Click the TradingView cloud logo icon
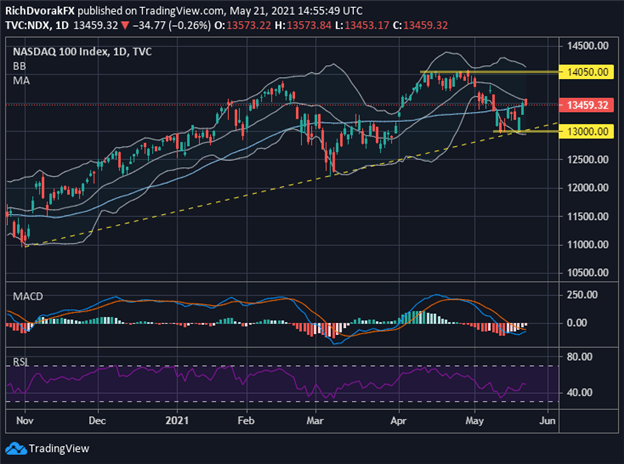This screenshot has height=464, width=624. coord(16,448)
